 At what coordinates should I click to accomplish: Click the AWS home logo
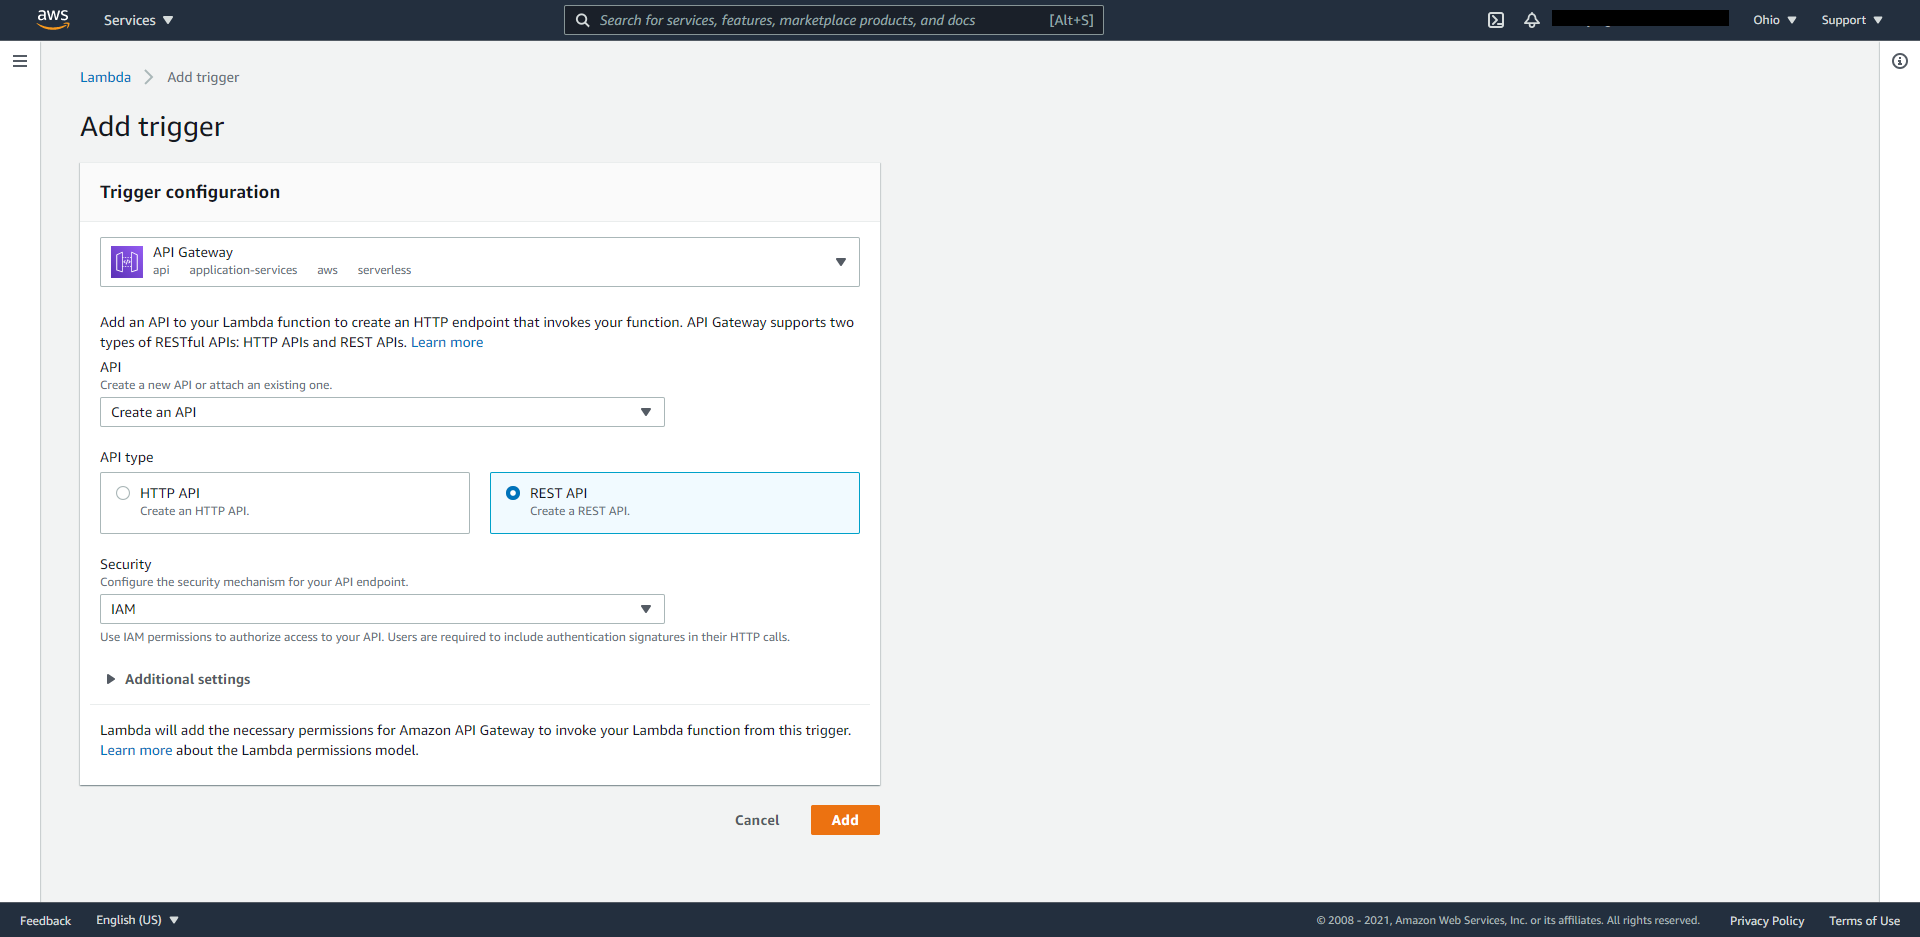pyautogui.click(x=53, y=19)
